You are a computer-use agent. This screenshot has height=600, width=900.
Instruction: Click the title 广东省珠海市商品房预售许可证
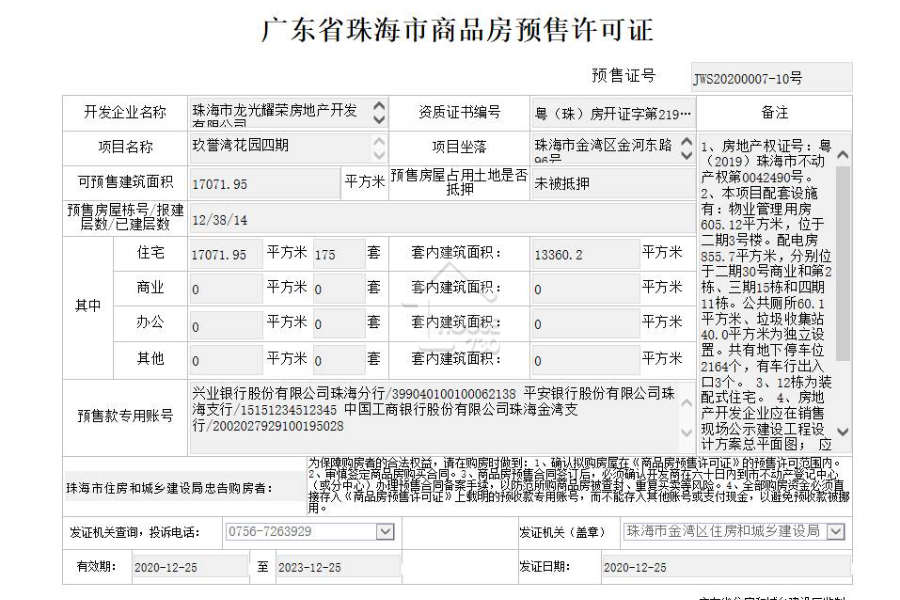point(457,29)
